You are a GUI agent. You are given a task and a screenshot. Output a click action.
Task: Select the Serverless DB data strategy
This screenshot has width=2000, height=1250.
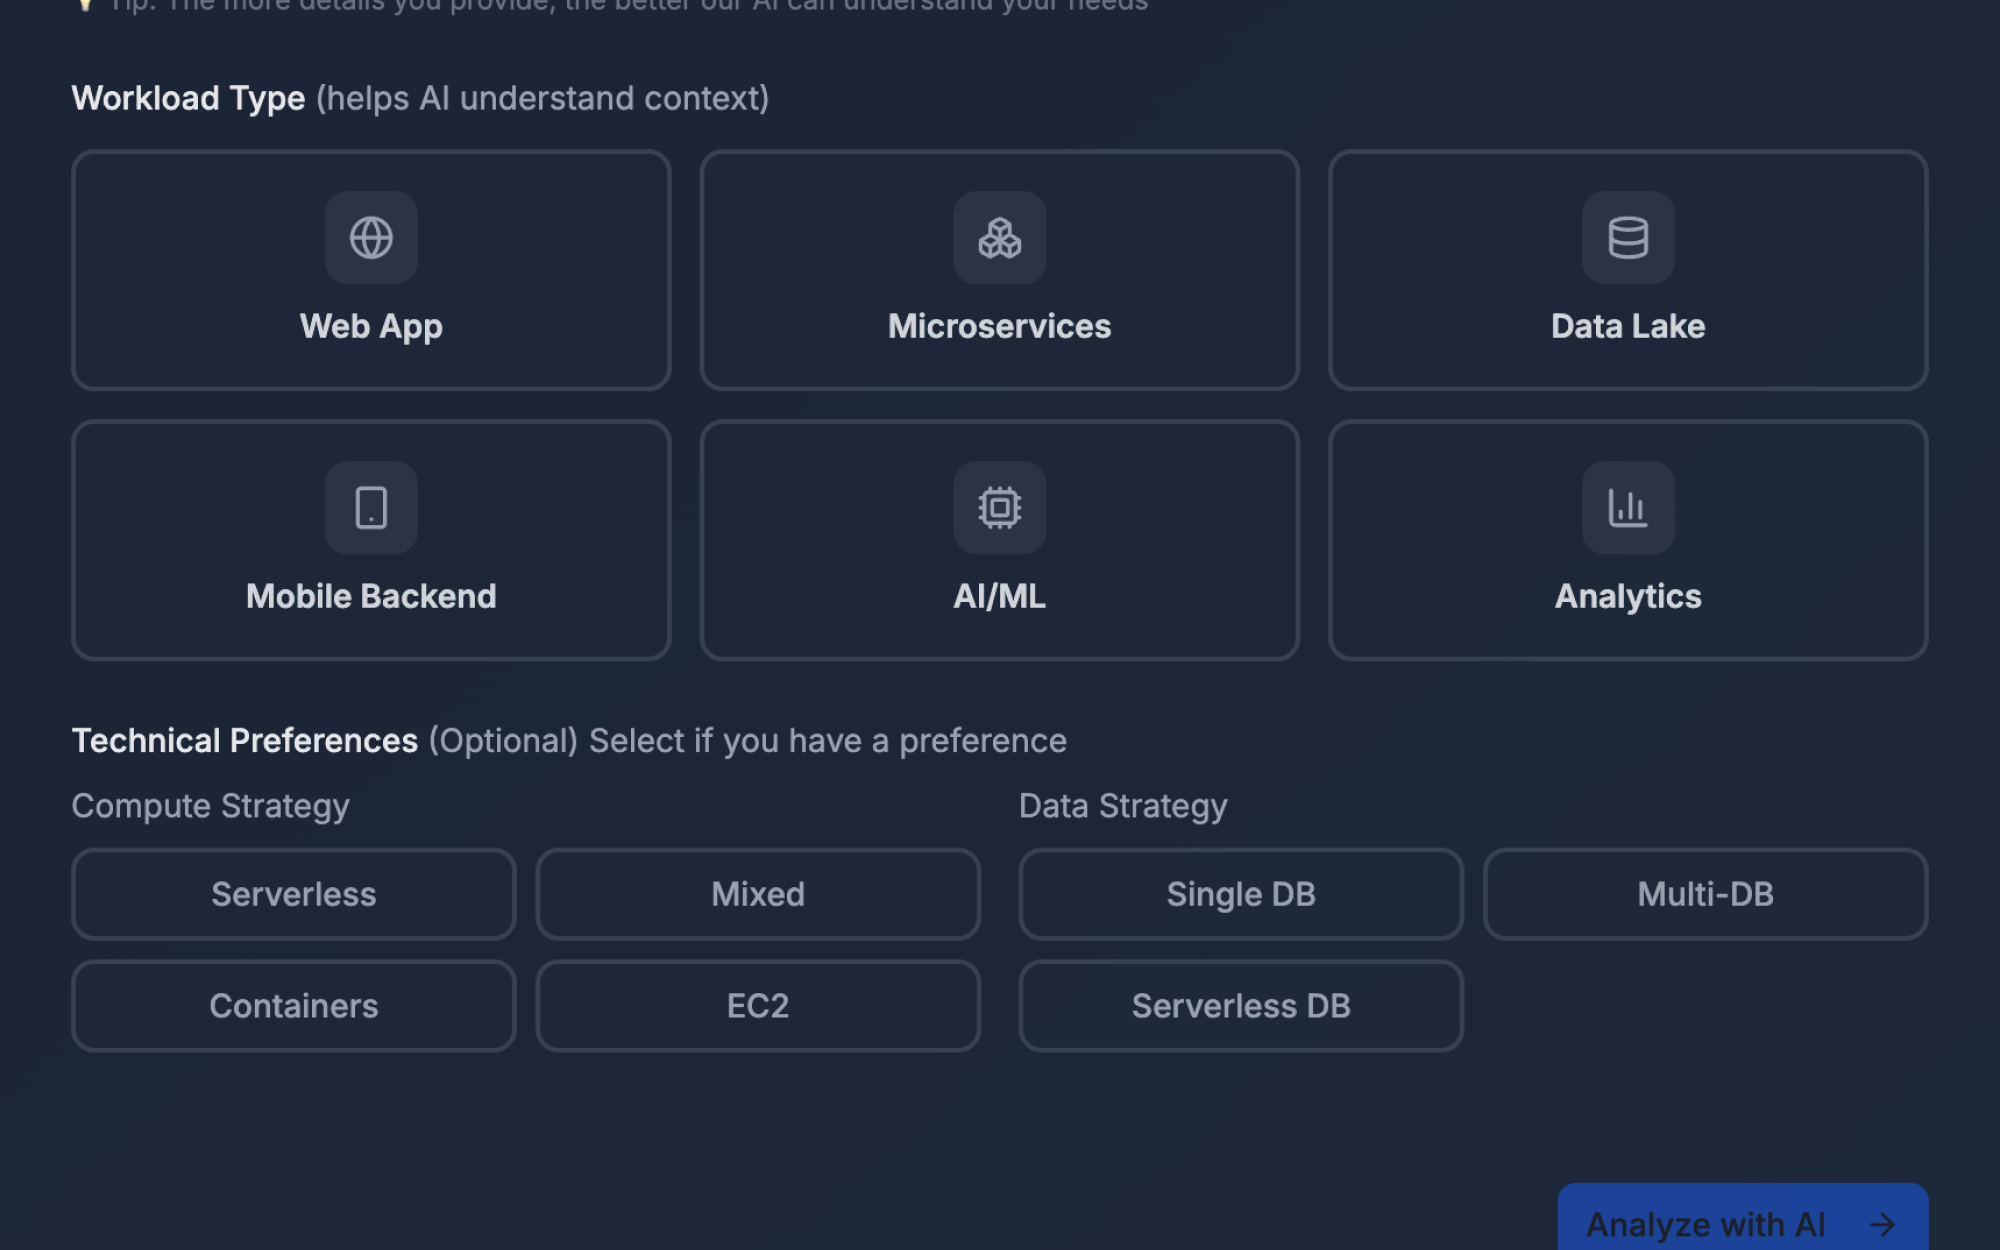coord(1241,1006)
